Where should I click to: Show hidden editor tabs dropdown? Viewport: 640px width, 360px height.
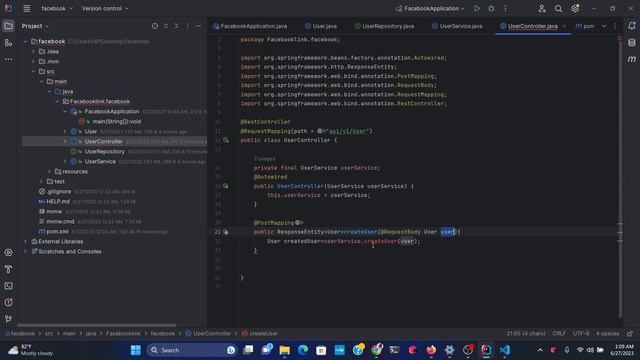coord(604,26)
